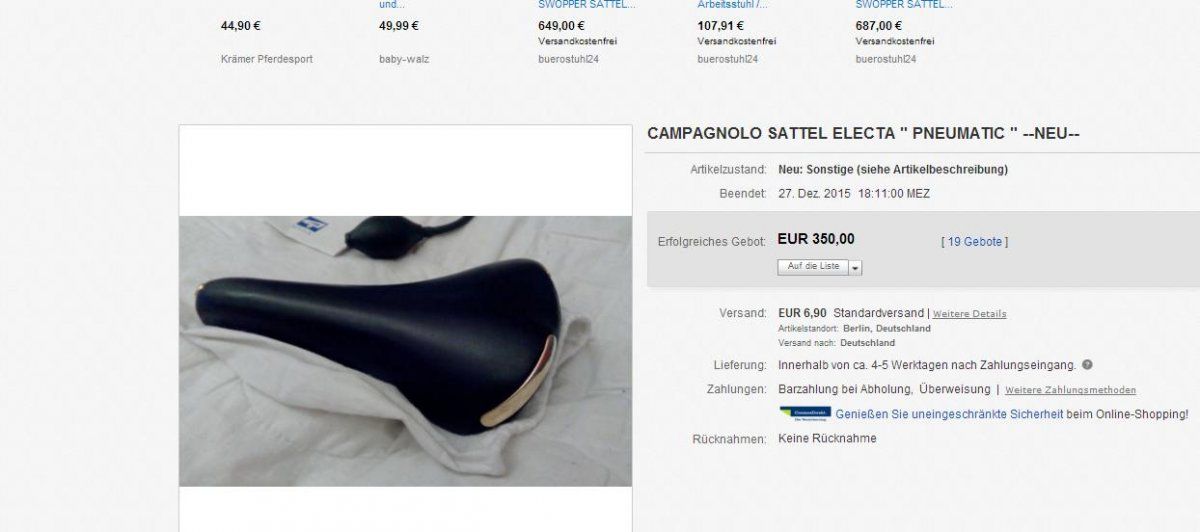Click the payment security logo icon
This screenshot has height=532, width=1200.
tap(805, 413)
